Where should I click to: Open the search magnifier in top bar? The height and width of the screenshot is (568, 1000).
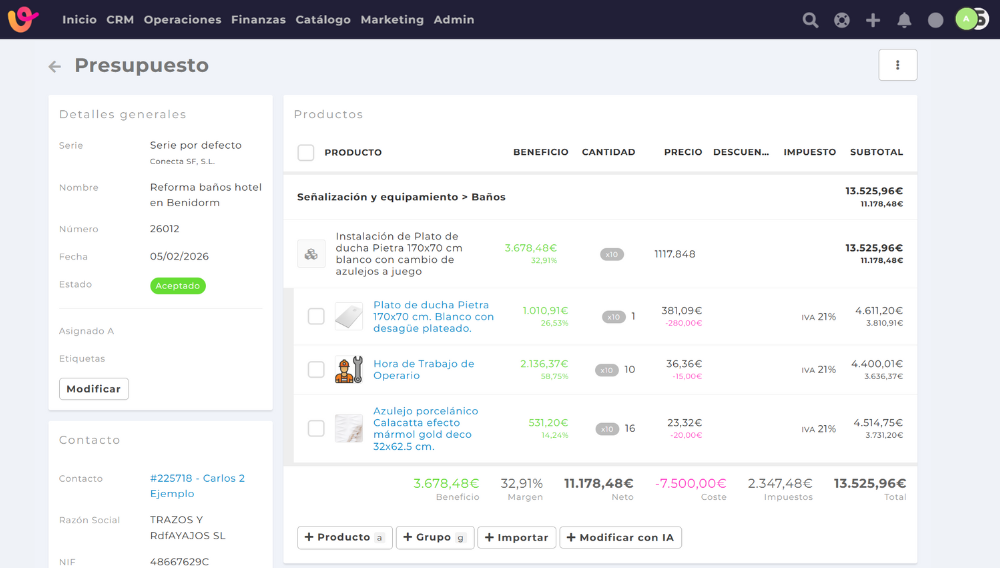811,20
